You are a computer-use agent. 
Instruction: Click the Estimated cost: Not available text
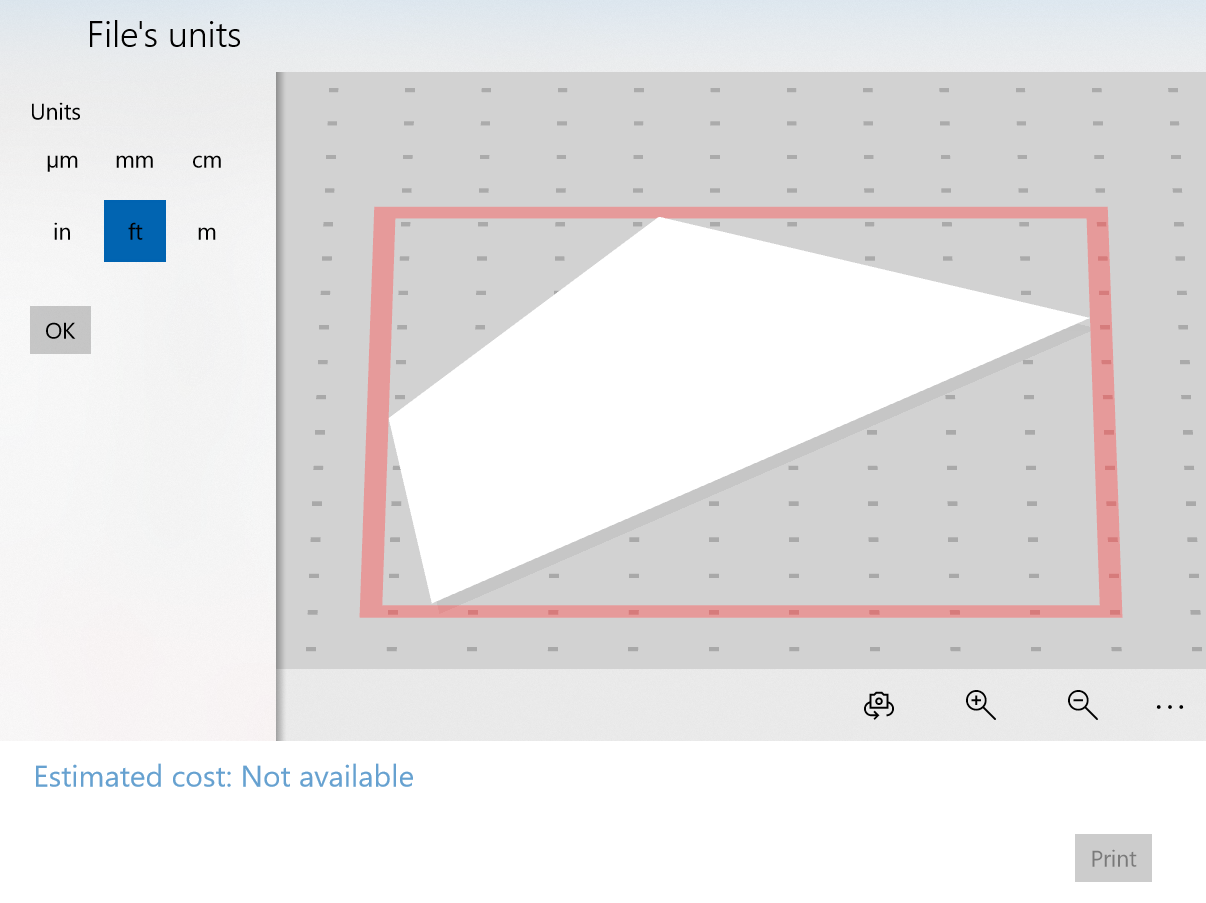click(x=224, y=776)
